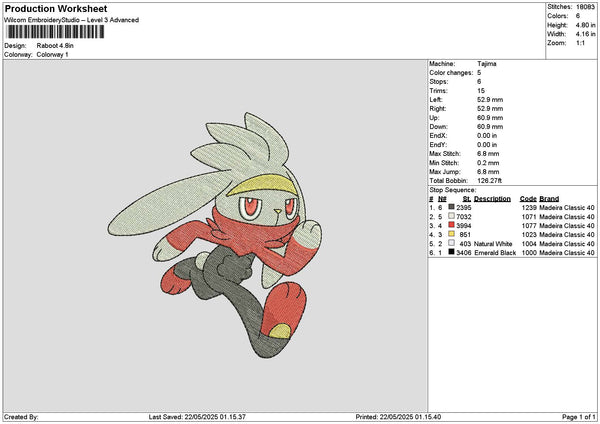Click the thread code 1071

click(x=529, y=217)
